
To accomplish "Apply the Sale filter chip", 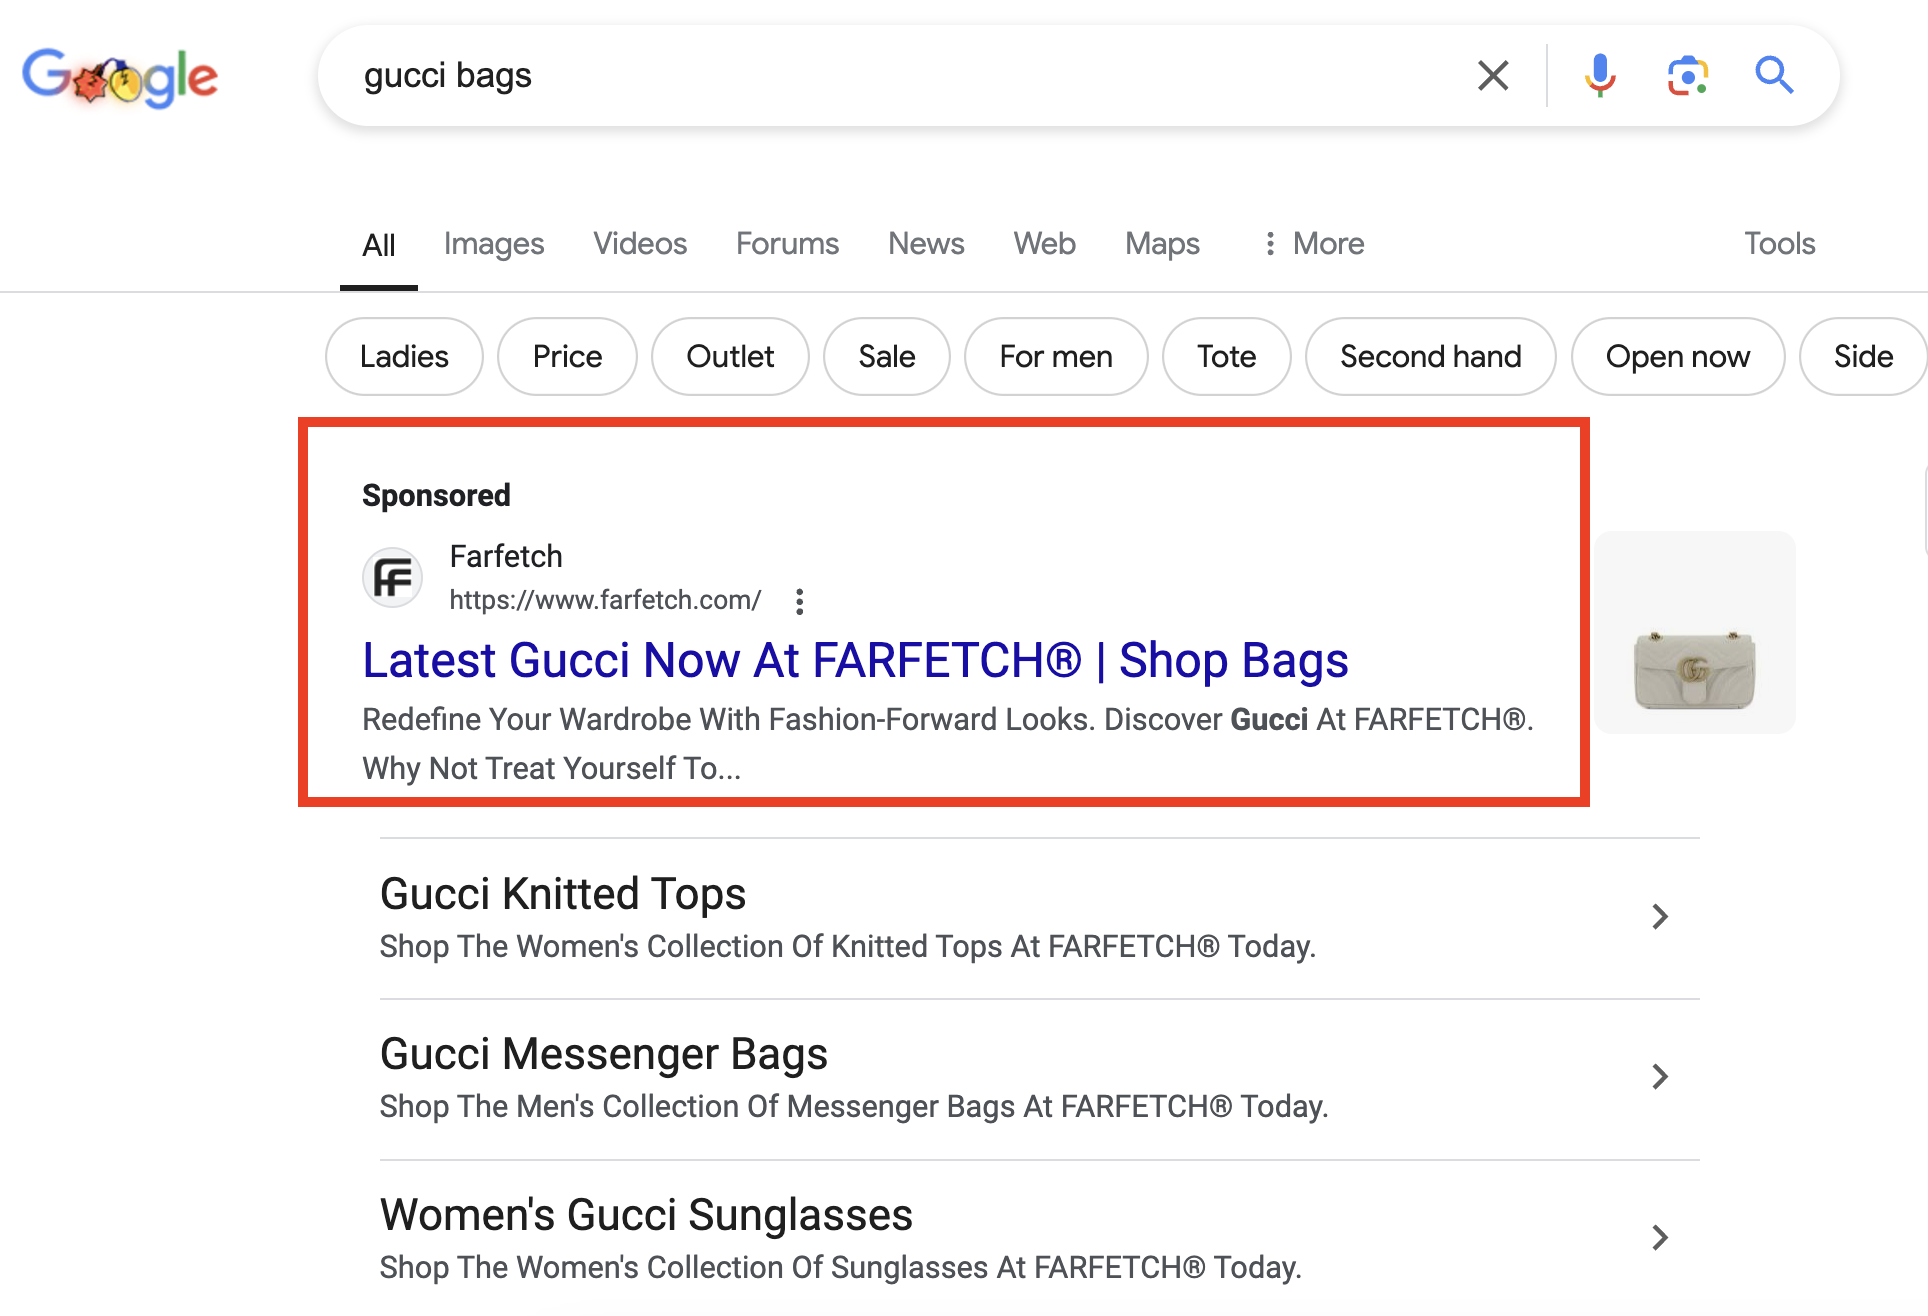I will click(x=886, y=357).
